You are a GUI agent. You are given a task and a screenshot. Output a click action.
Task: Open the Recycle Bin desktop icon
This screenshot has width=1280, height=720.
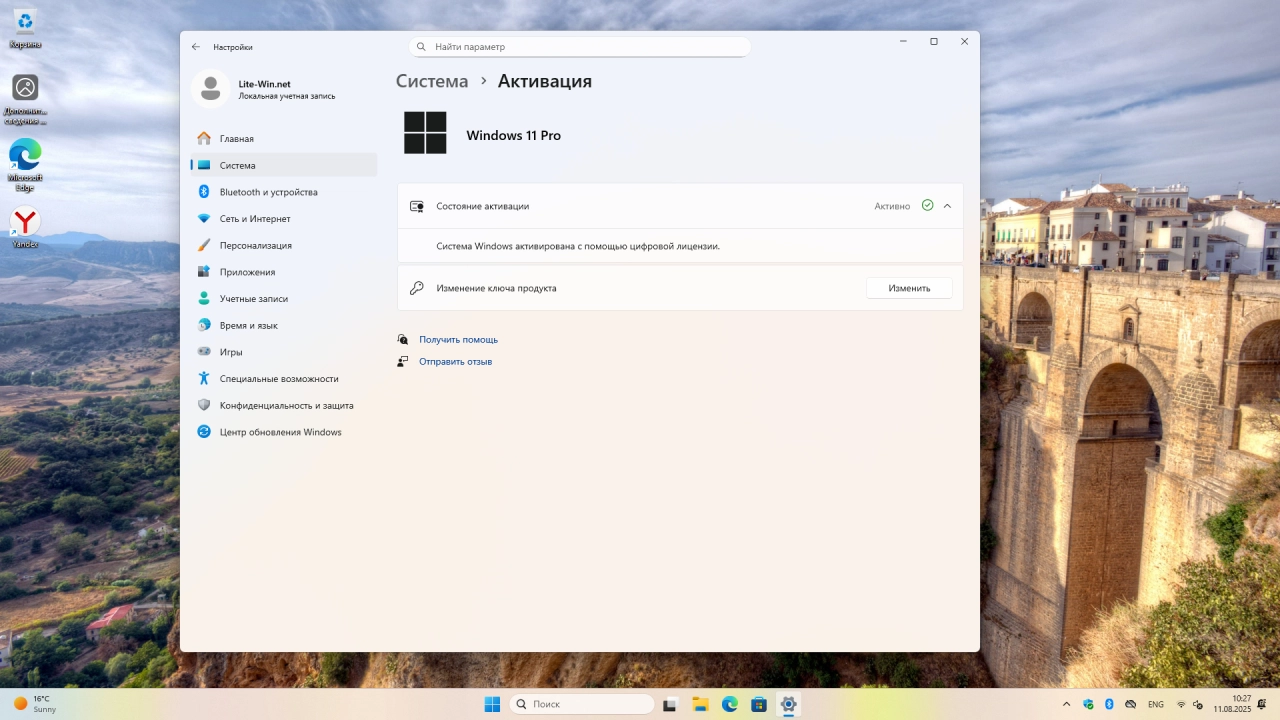tap(25, 29)
